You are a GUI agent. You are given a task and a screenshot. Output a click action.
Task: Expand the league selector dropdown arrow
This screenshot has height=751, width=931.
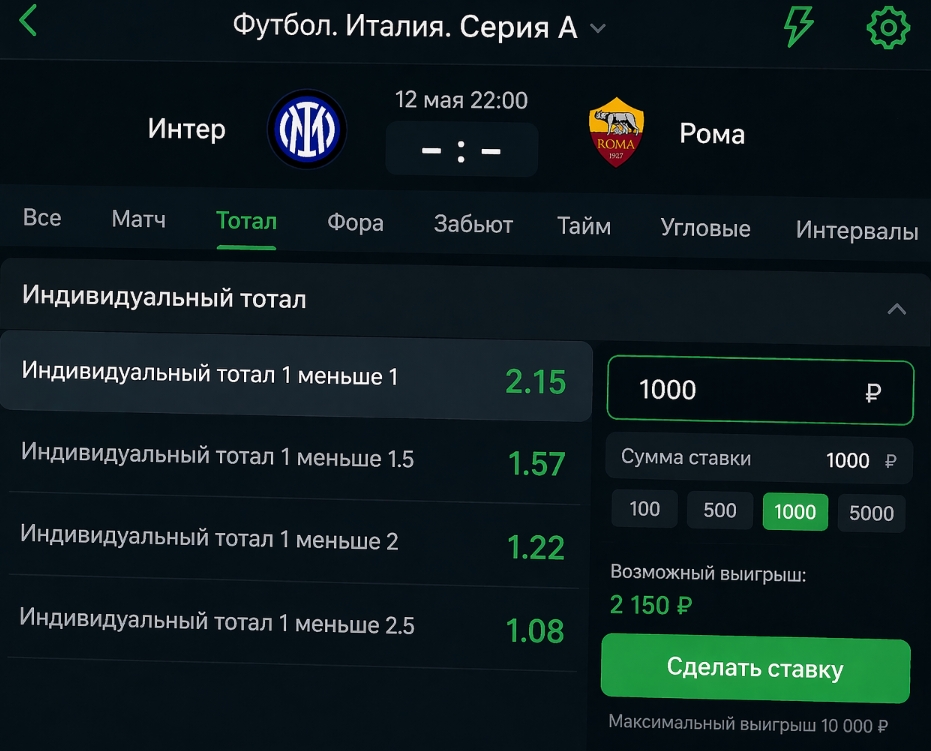[598, 28]
